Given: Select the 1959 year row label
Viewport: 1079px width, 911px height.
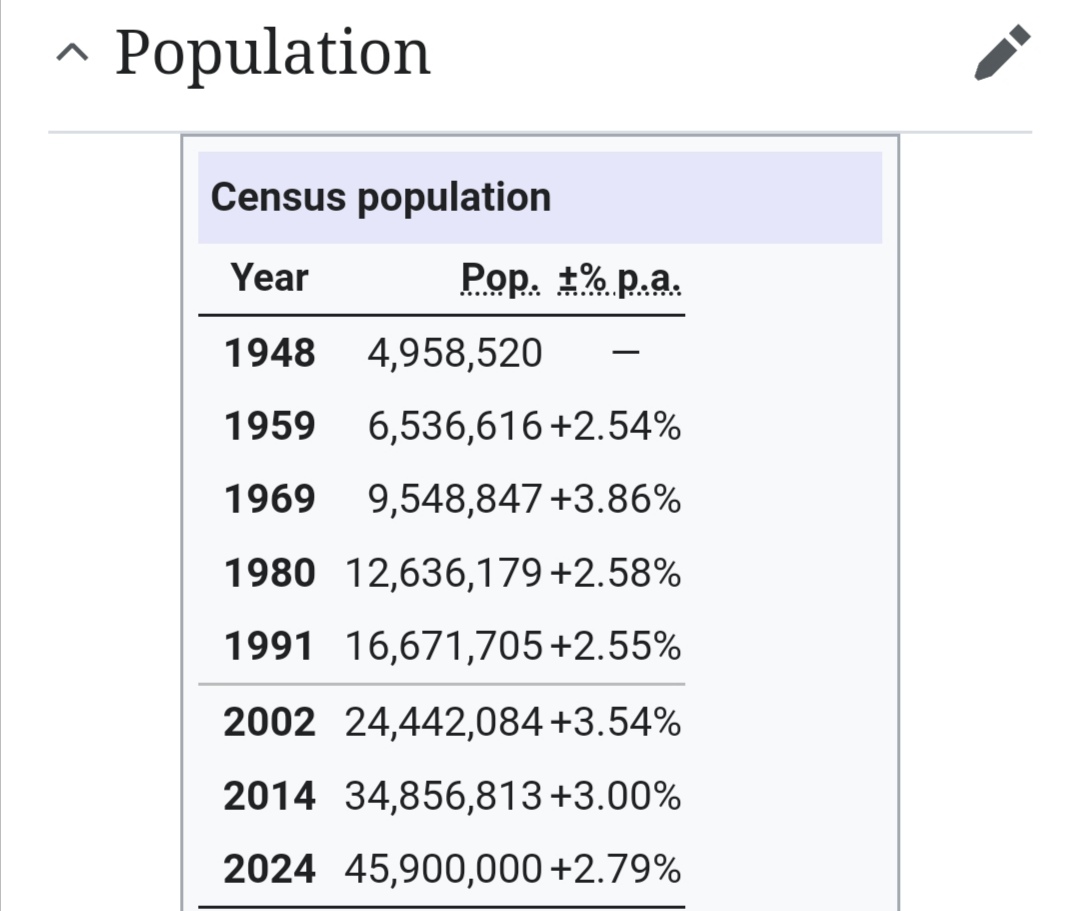Looking at the screenshot, I should click(270, 426).
